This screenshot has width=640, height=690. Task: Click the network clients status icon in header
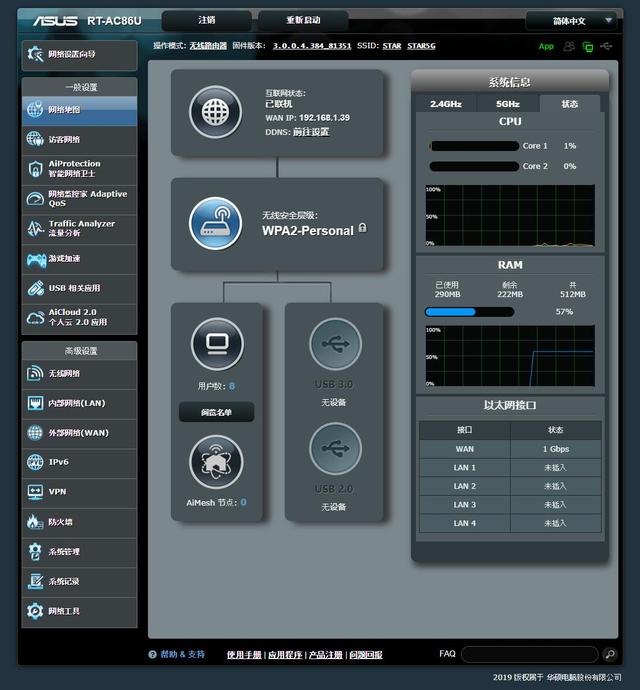[x=588, y=46]
